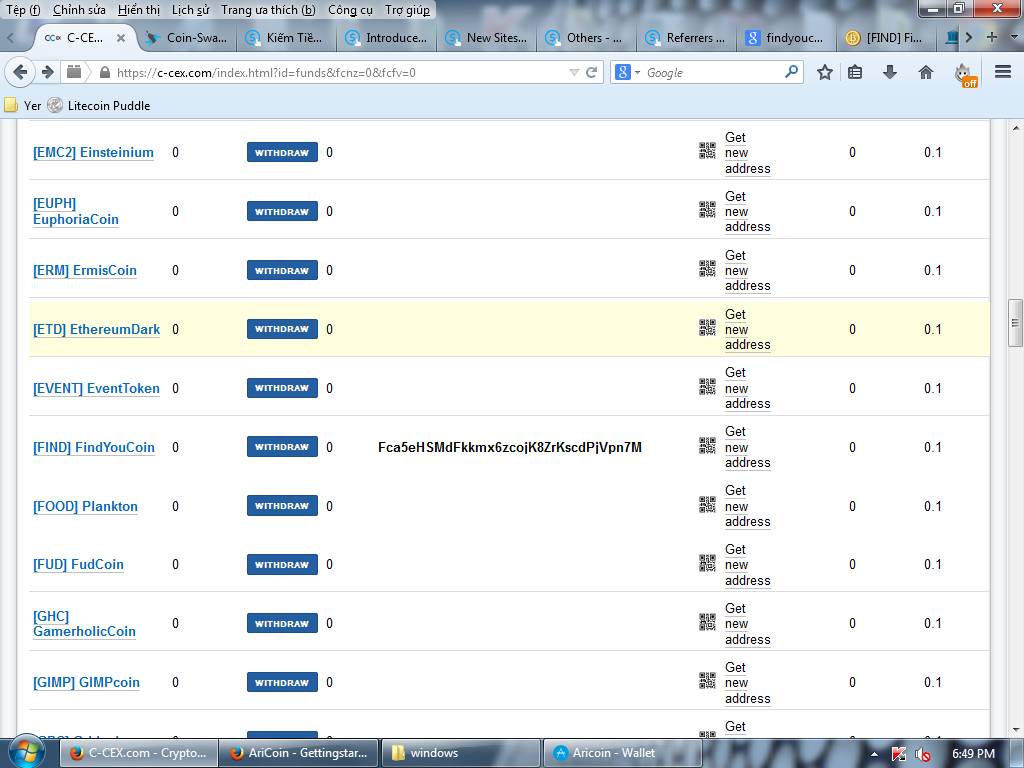This screenshot has width=1024, height=768.
Task: Open the URL bar history dropdown arrow
Action: tap(574, 72)
